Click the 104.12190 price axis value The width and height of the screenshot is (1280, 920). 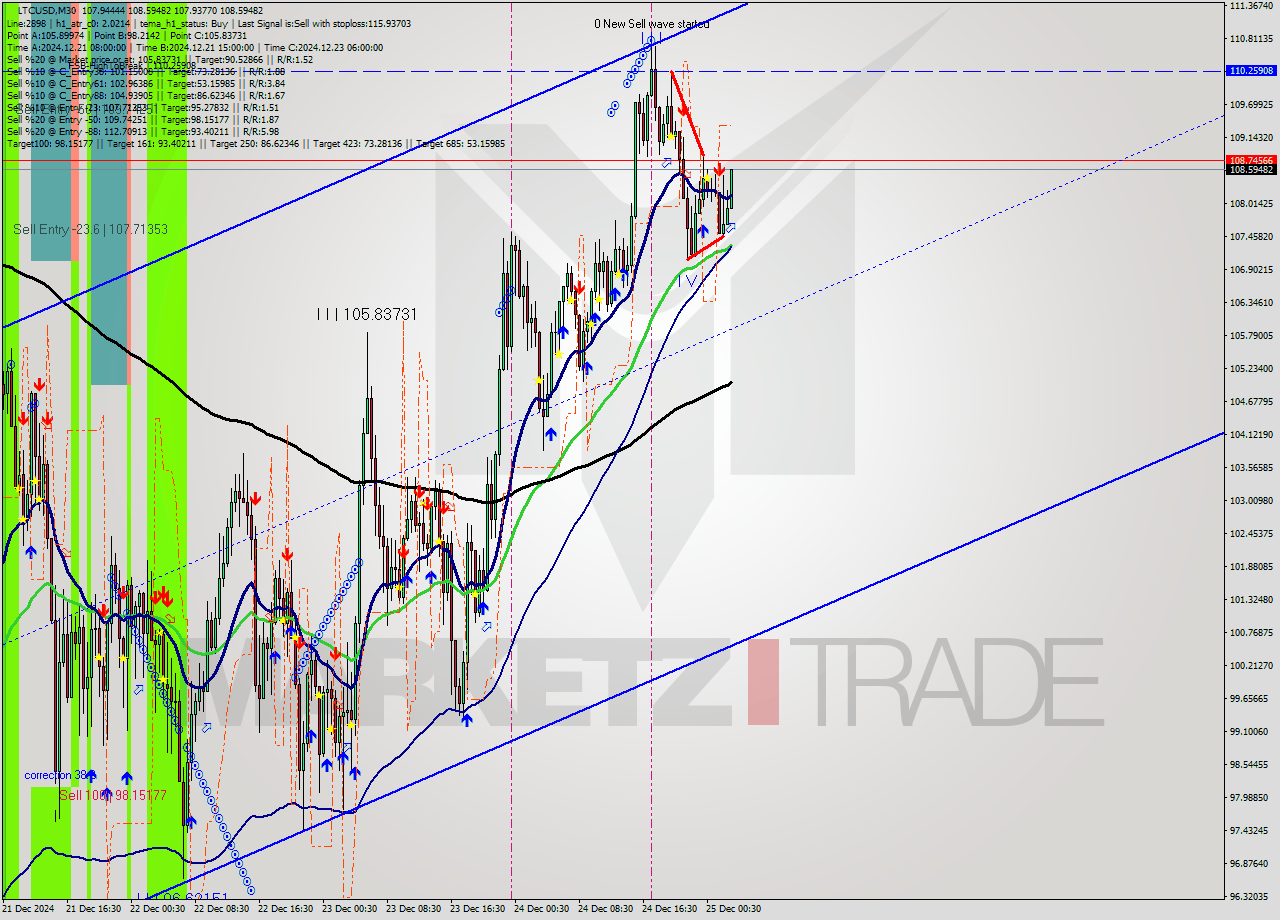coord(1250,435)
